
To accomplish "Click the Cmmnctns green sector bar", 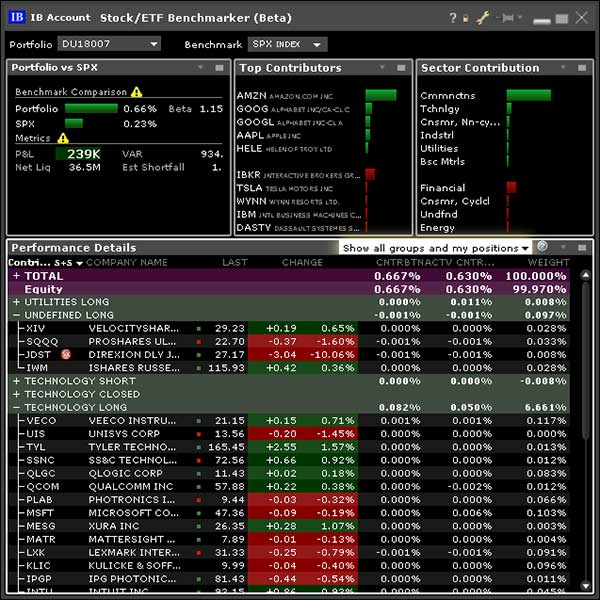I will point(529,95).
